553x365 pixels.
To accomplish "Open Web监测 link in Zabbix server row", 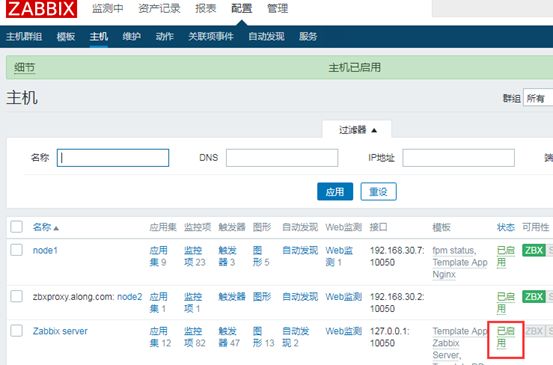I will [344, 331].
